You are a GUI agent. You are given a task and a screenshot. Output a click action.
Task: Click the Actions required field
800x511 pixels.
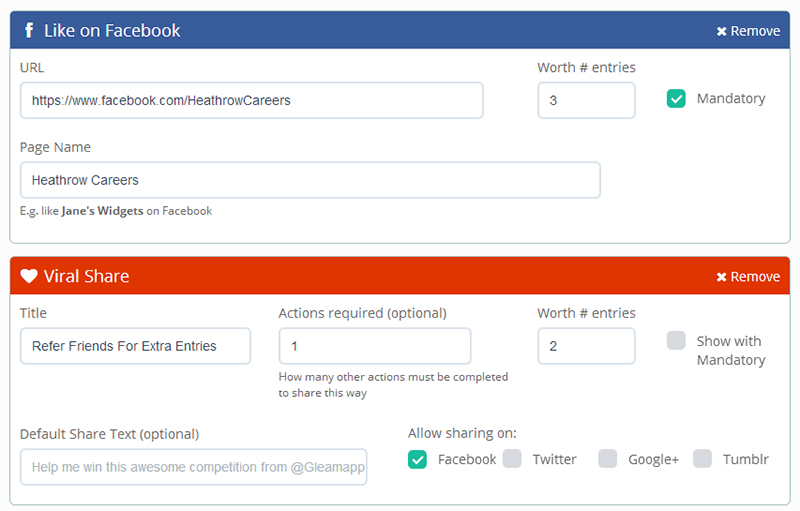coord(374,346)
